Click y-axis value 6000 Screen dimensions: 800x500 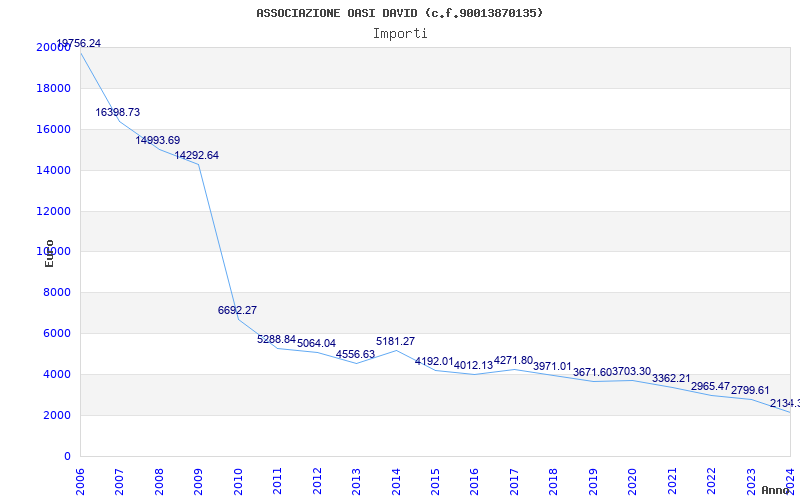coord(57,333)
